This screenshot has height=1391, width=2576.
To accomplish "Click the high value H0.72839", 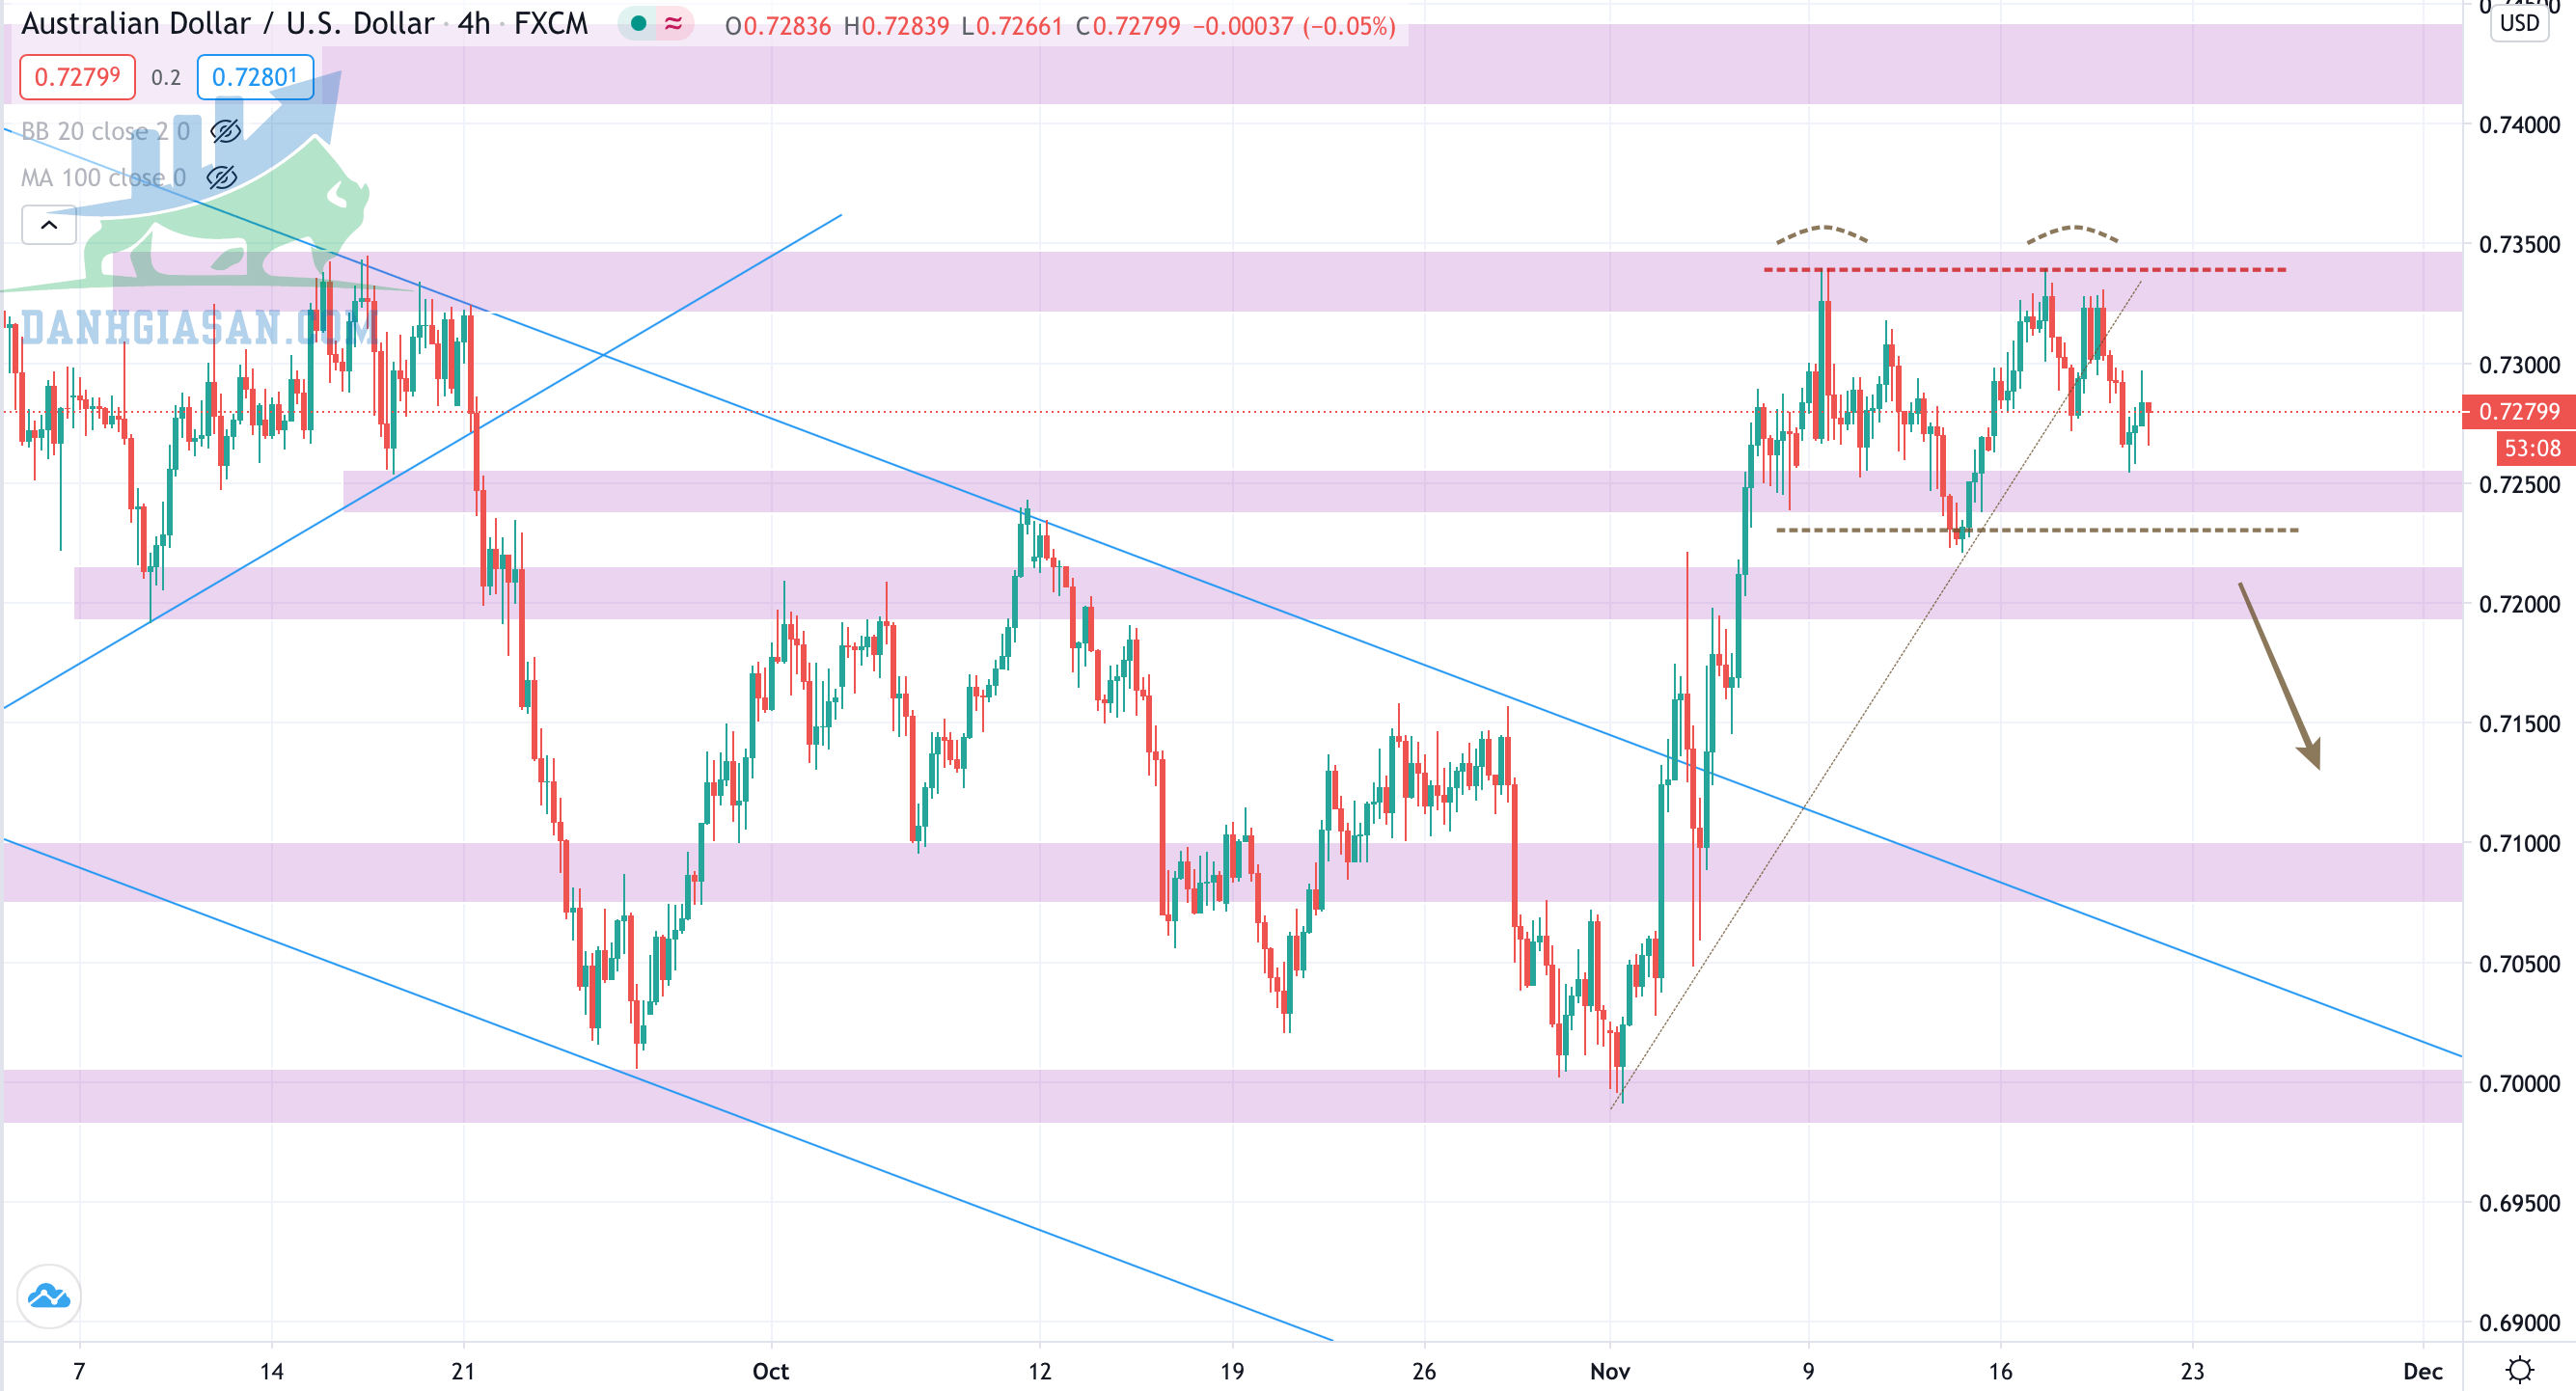I will click(x=896, y=26).
